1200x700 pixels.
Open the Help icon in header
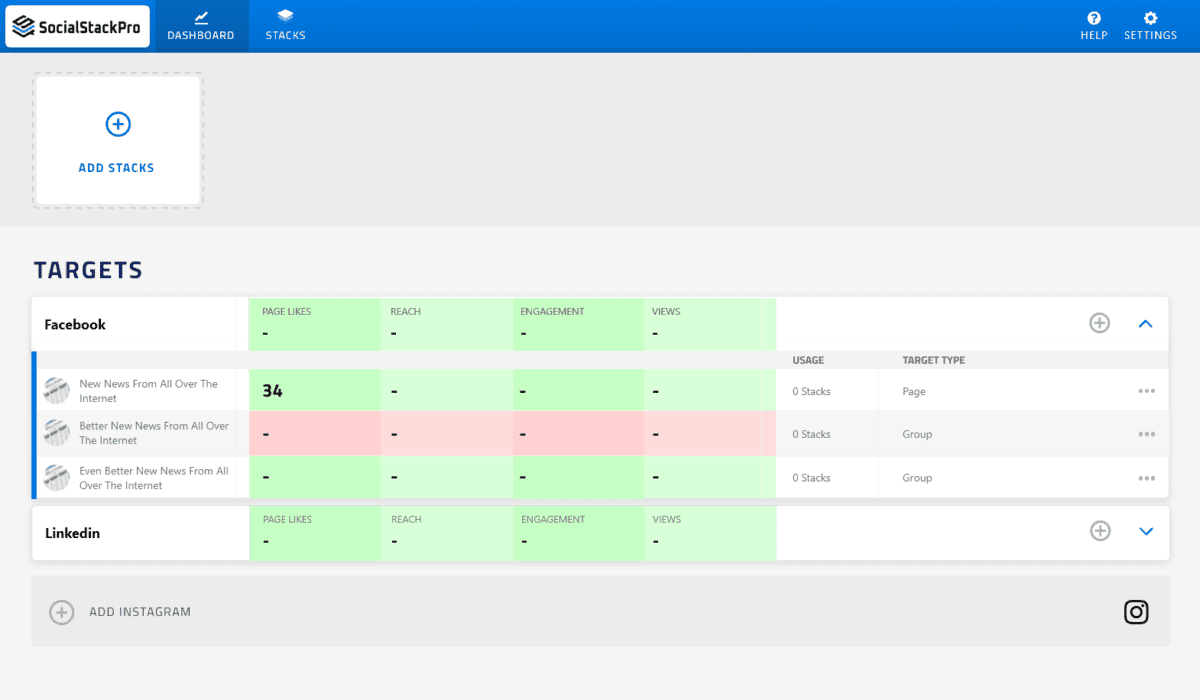point(1094,18)
